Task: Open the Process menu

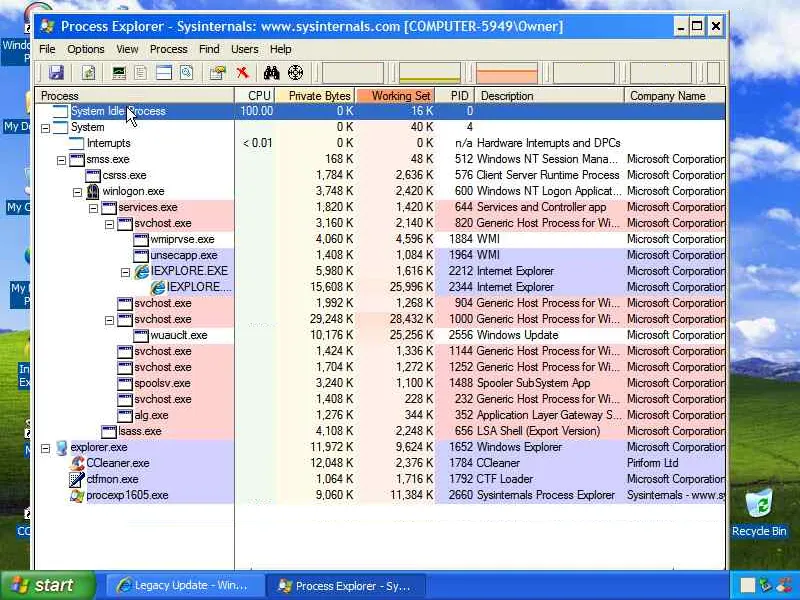Action: click(168, 49)
